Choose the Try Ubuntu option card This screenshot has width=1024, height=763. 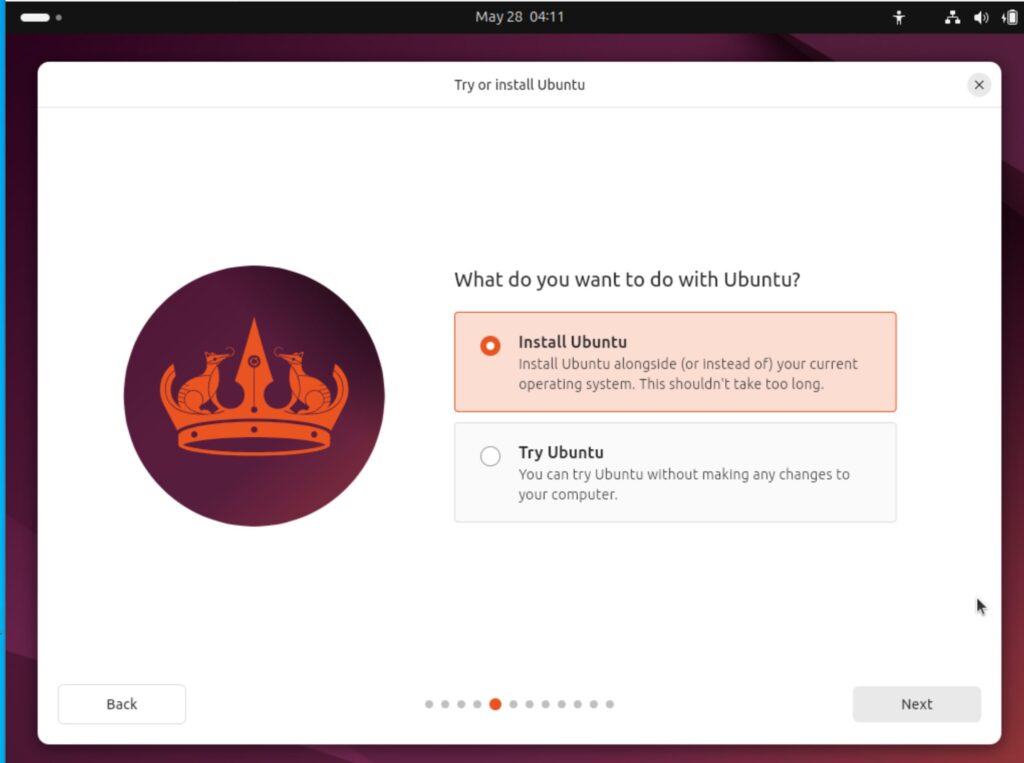click(x=675, y=472)
